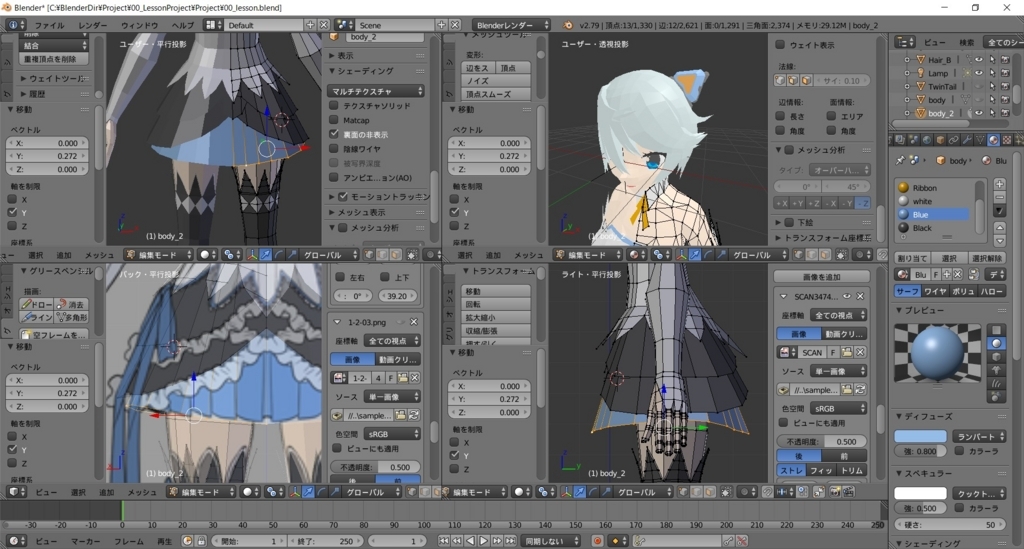The image size is (1024, 549).
Task: Toggle Hair_B visibility eye in outliner
Action: click(978, 59)
